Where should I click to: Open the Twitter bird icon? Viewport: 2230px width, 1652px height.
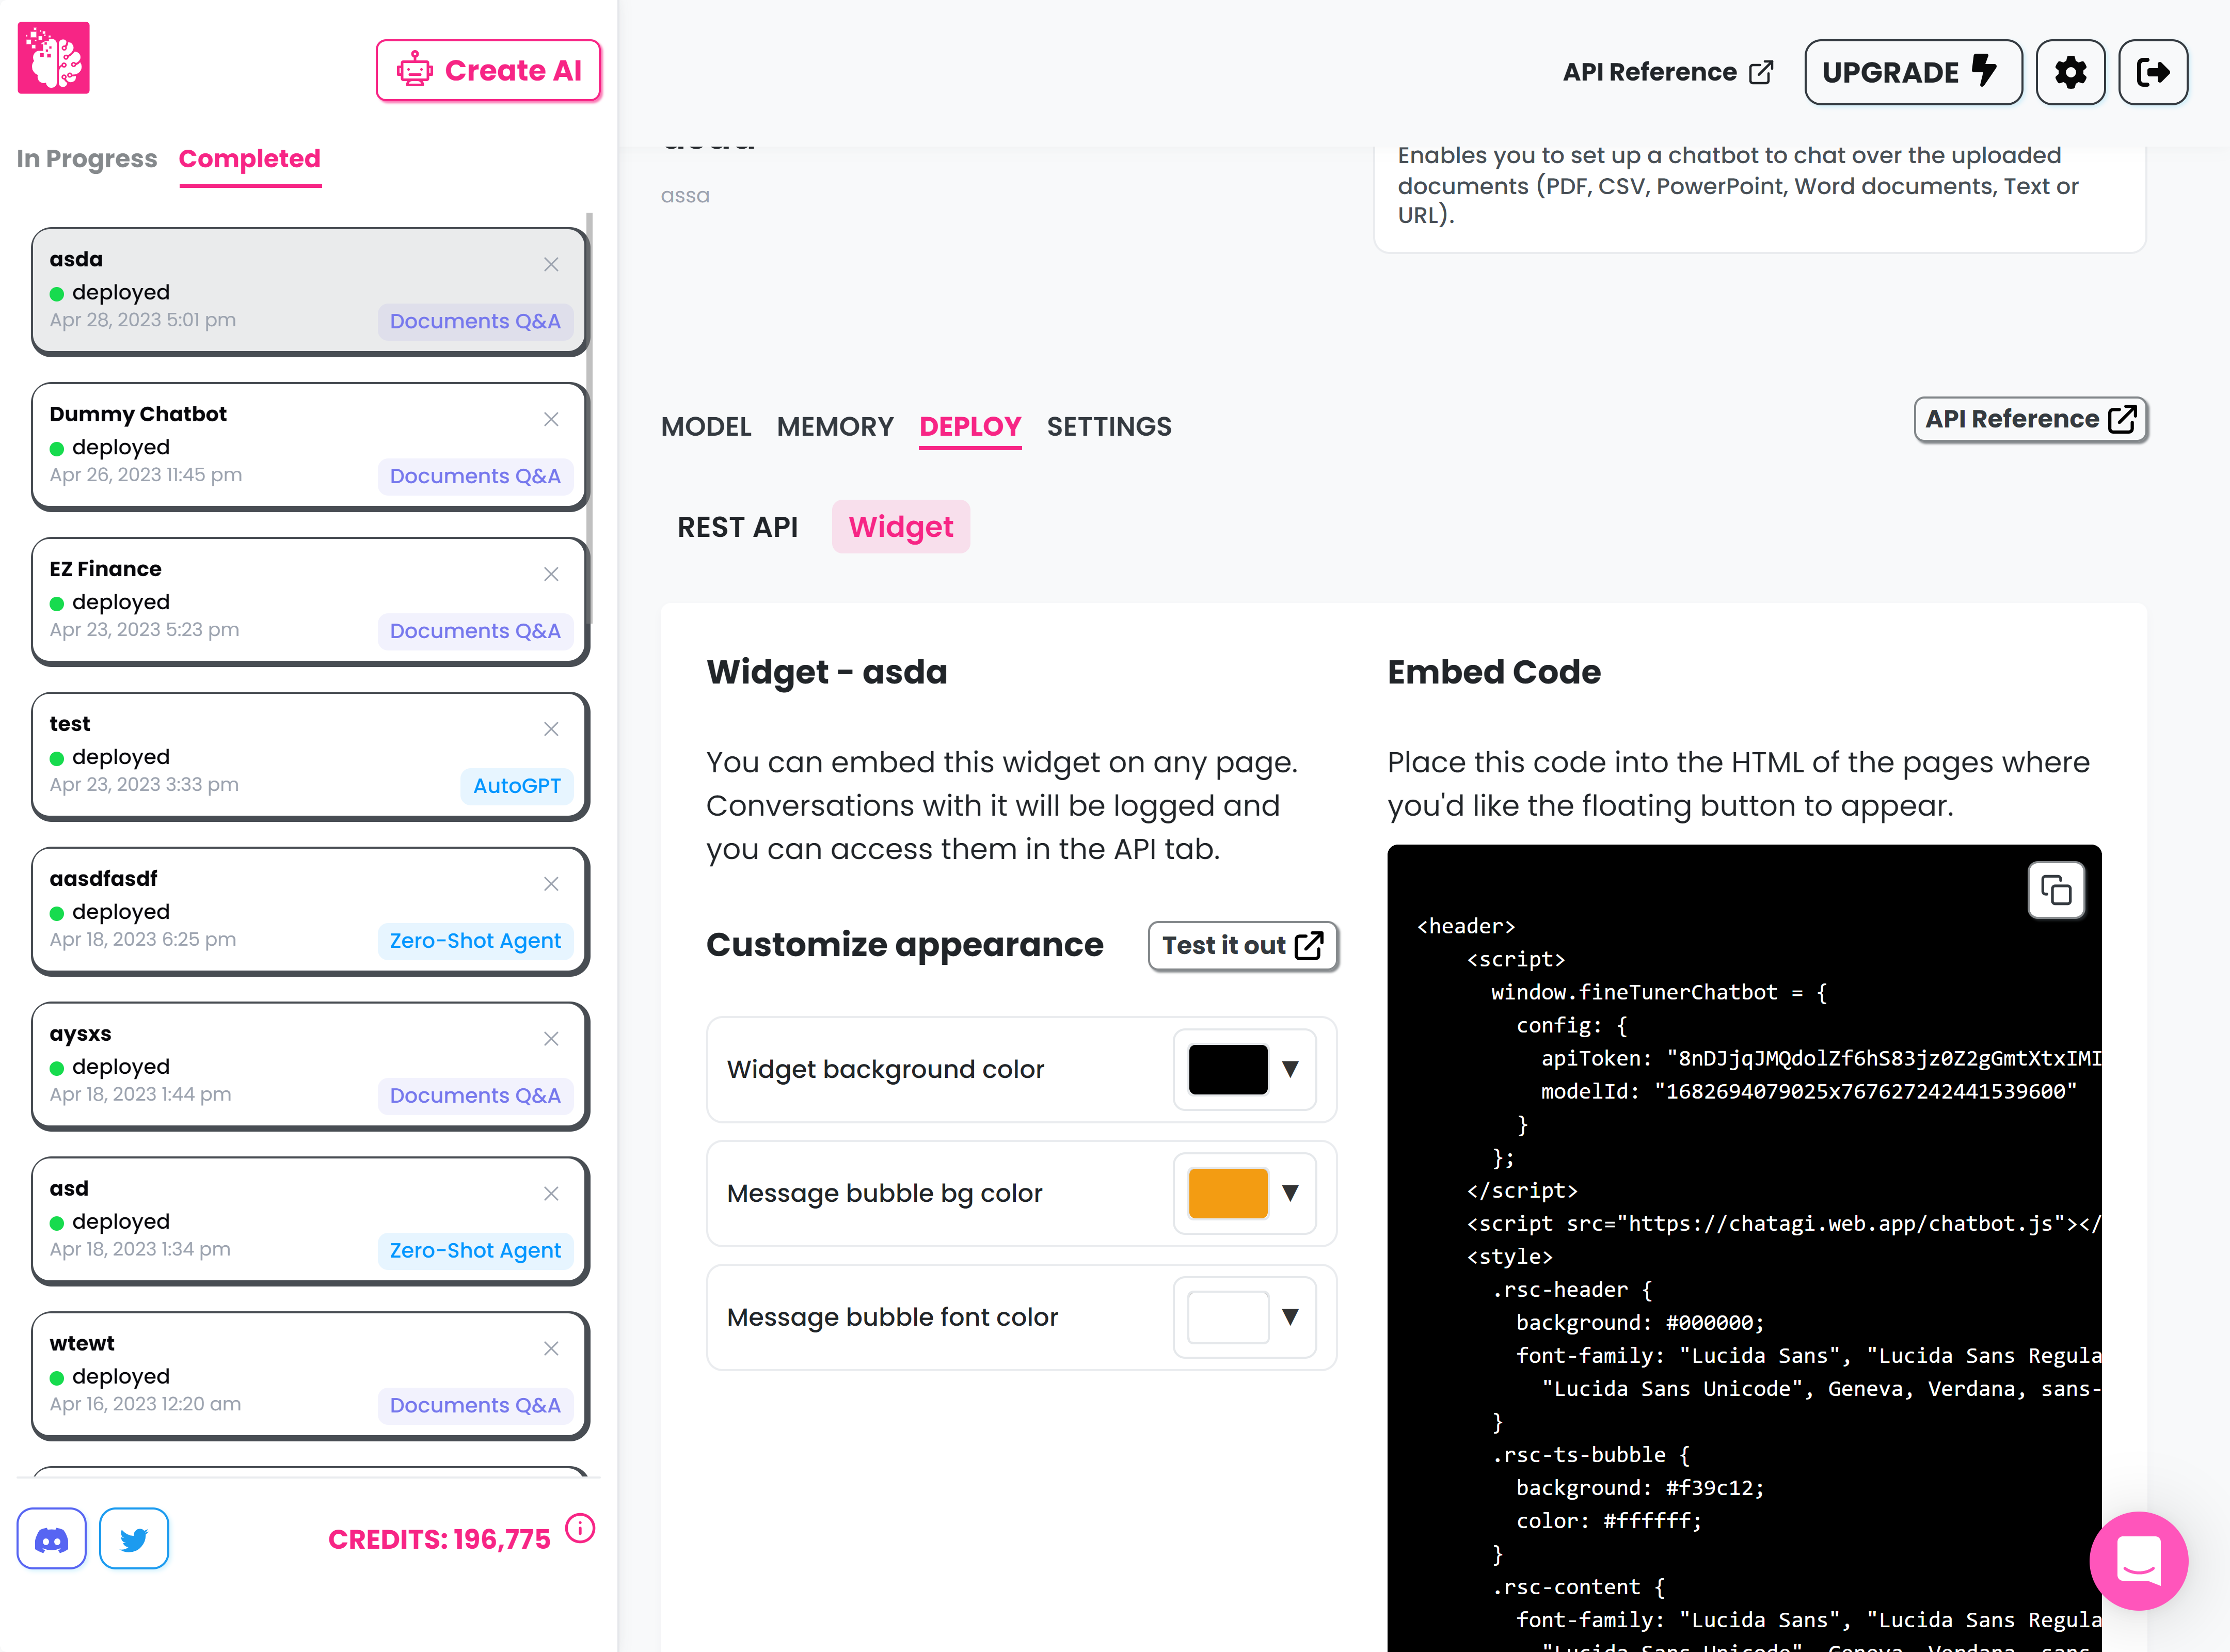coord(134,1538)
